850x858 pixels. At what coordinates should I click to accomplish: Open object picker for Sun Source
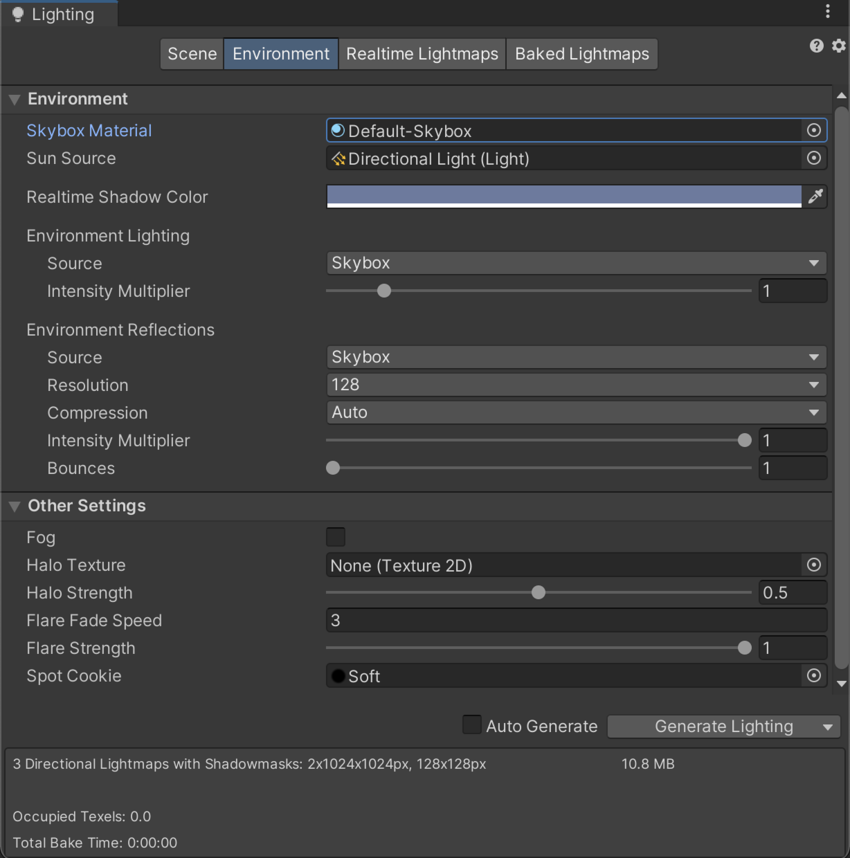tap(814, 158)
